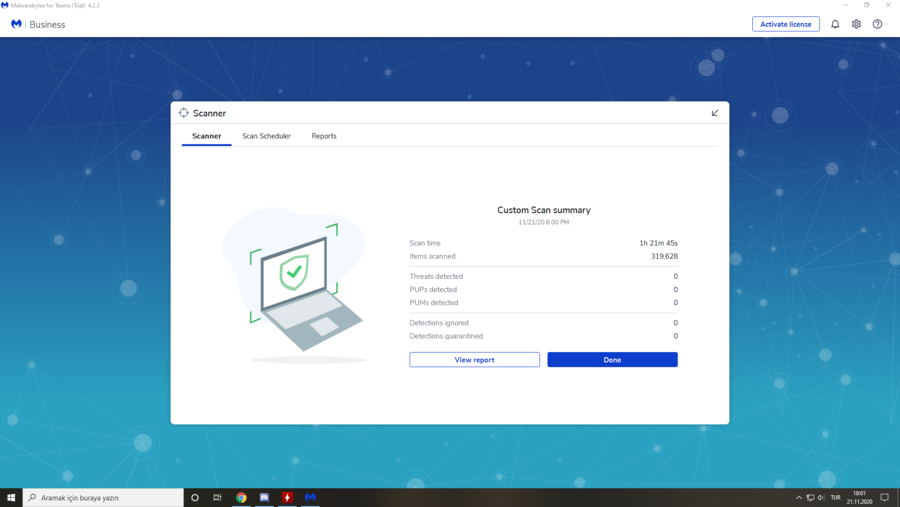
Task: Close the Malwarebytes window
Action: coord(888,5)
